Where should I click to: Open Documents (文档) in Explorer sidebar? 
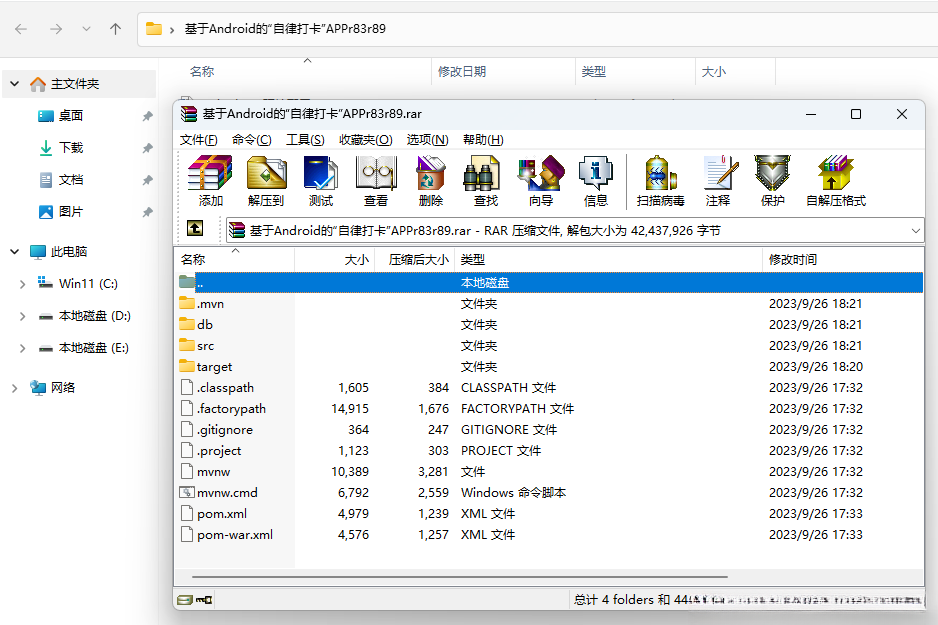click(71, 180)
